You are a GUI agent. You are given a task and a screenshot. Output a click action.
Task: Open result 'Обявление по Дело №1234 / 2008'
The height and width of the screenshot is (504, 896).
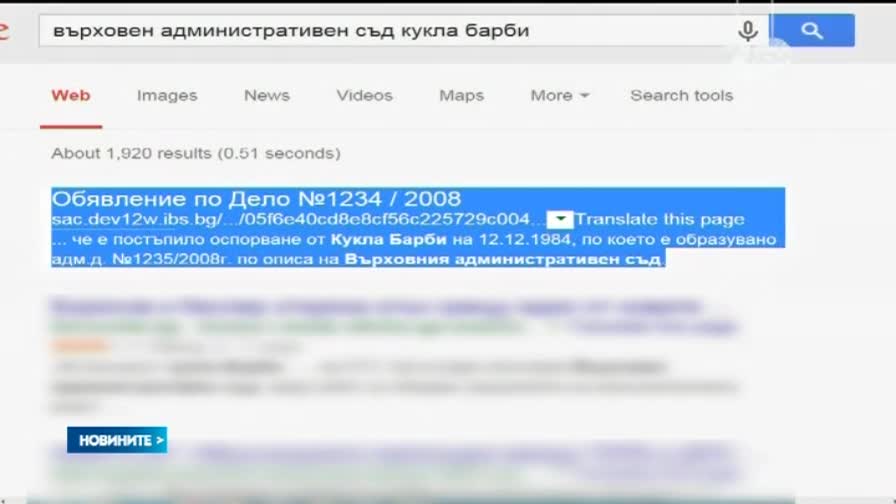tap(256, 199)
